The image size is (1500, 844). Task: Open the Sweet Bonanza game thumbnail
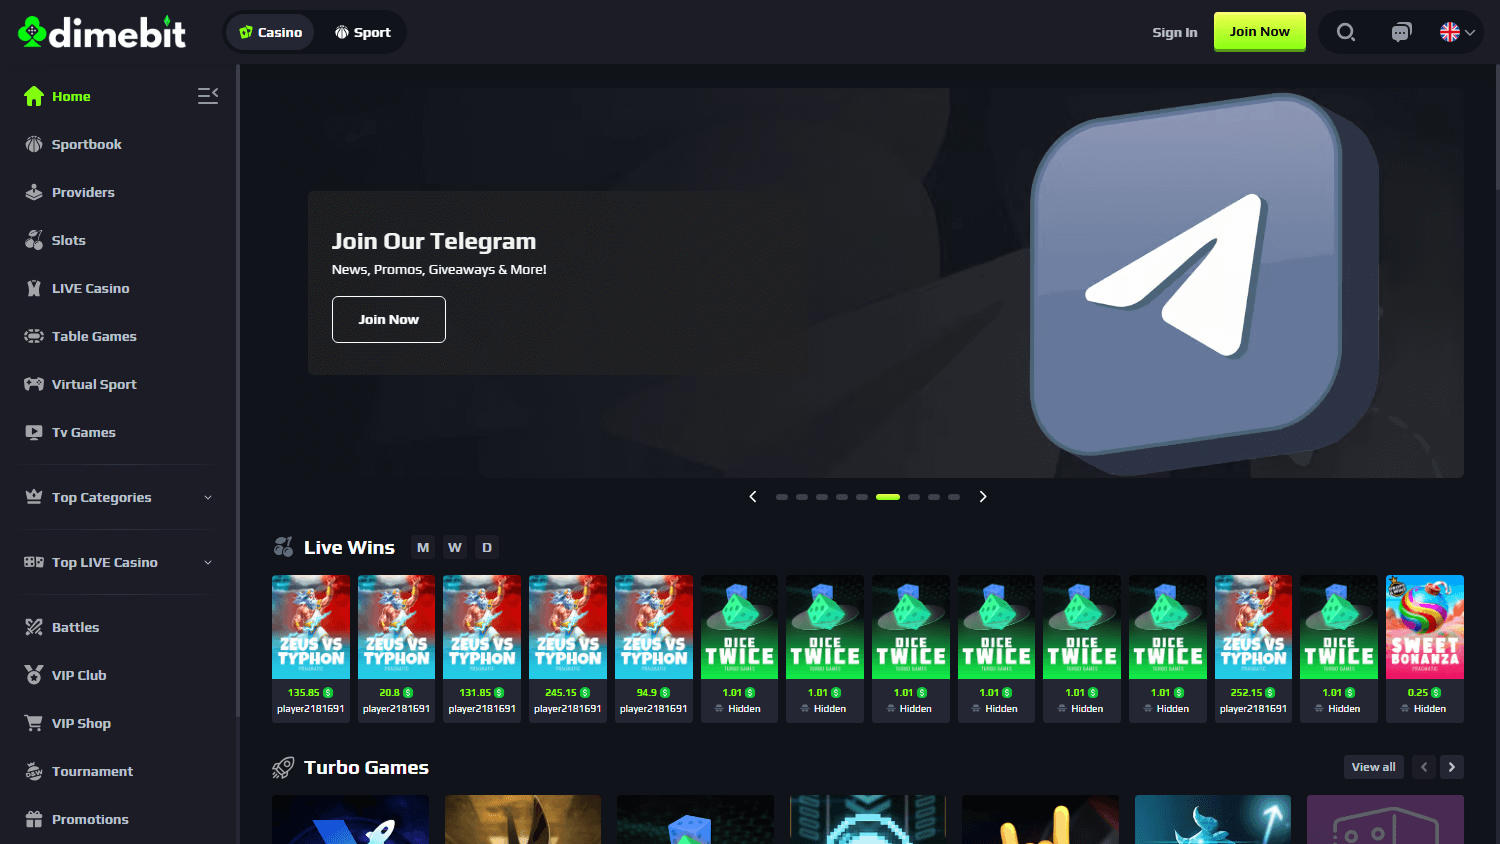pyautogui.click(x=1424, y=627)
